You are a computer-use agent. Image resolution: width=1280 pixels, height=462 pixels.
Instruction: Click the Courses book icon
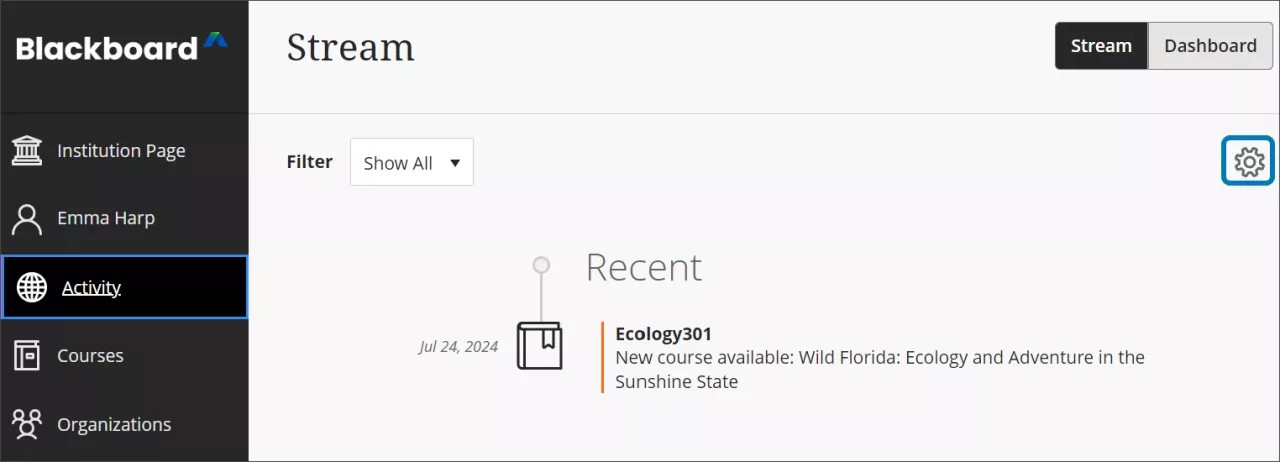[27, 356]
